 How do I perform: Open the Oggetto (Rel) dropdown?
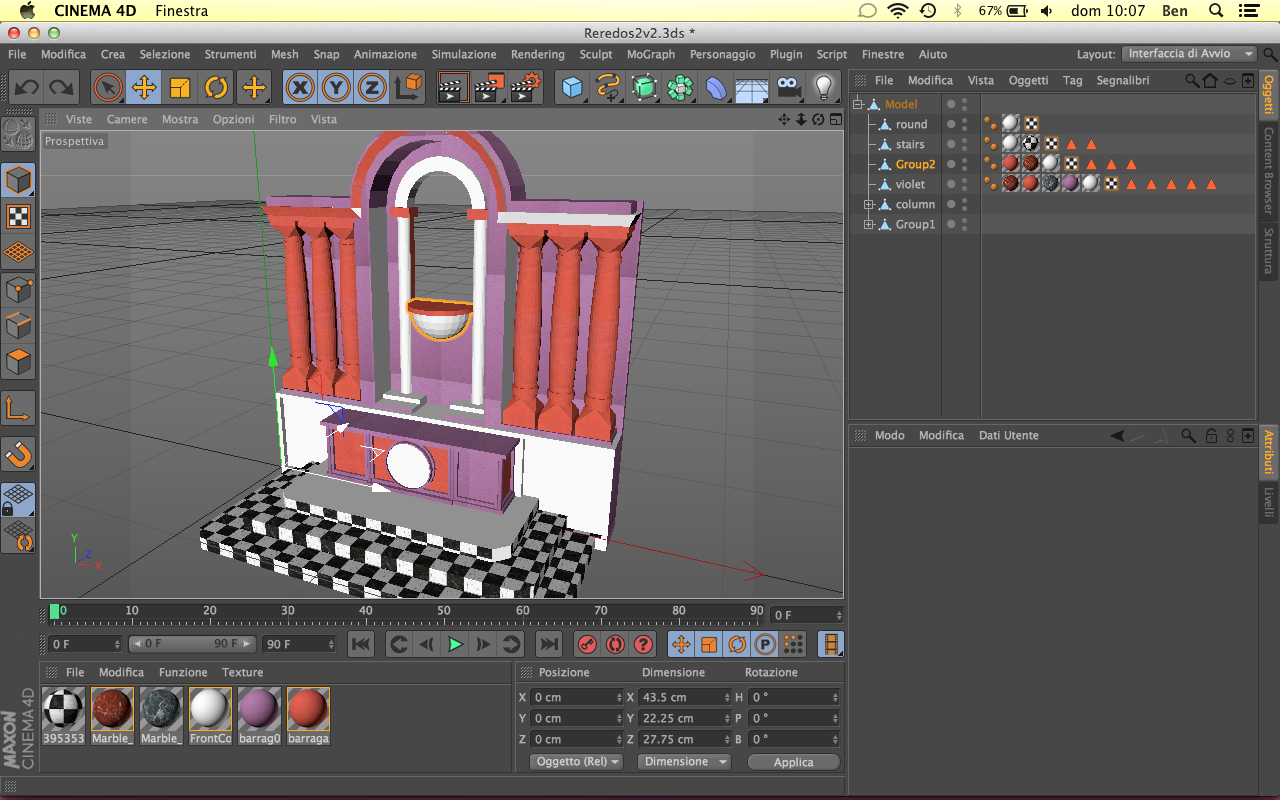coord(578,762)
